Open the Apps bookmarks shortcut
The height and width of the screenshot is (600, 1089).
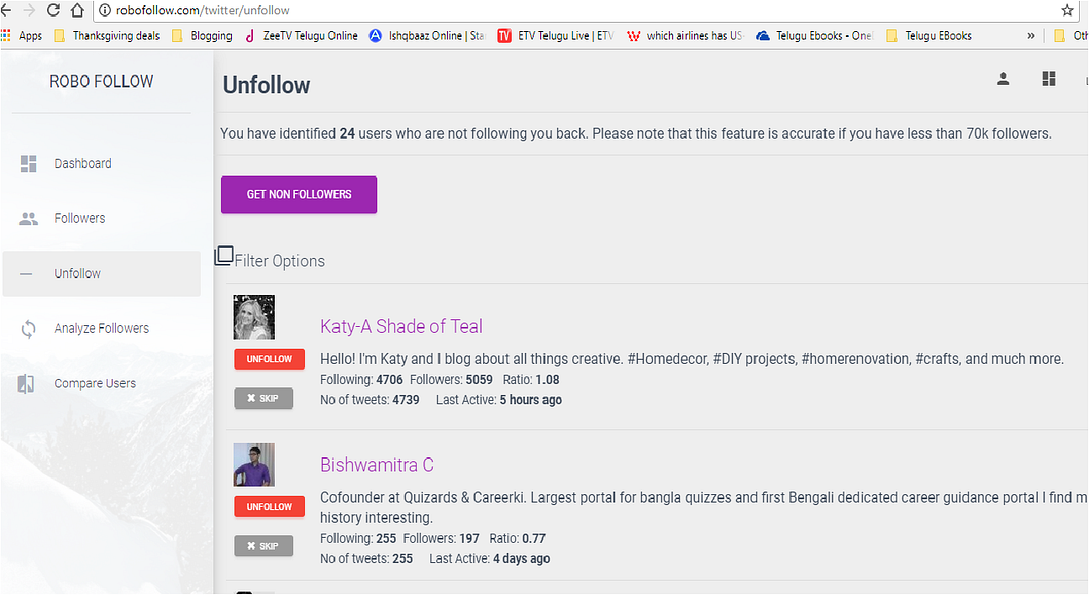coord(21,35)
